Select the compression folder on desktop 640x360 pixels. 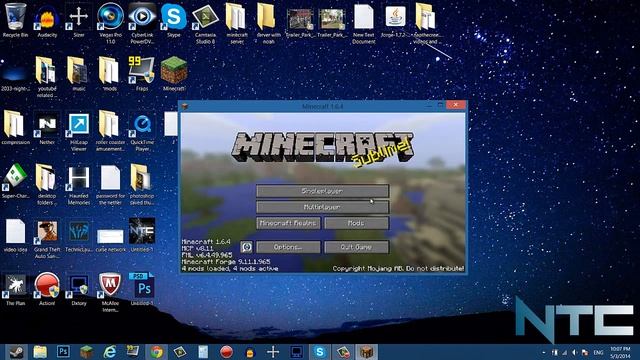[16, 127]
